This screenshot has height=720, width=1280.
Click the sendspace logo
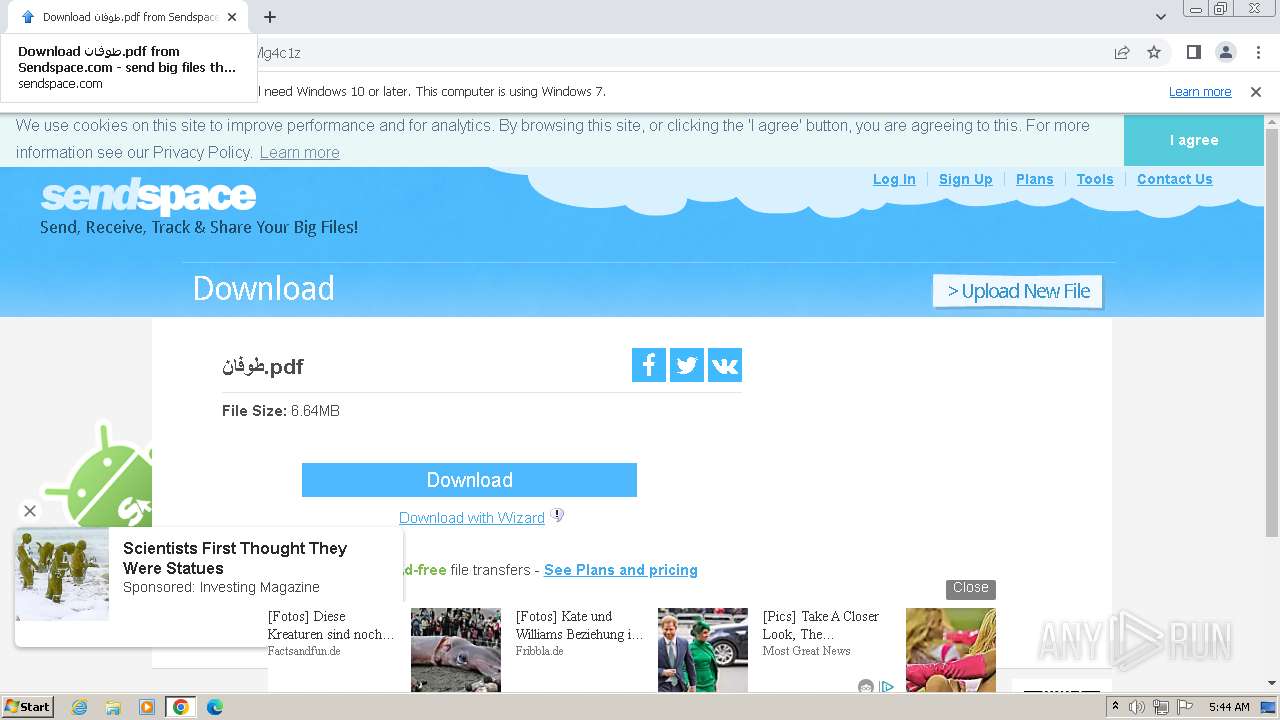pos(148,197)
